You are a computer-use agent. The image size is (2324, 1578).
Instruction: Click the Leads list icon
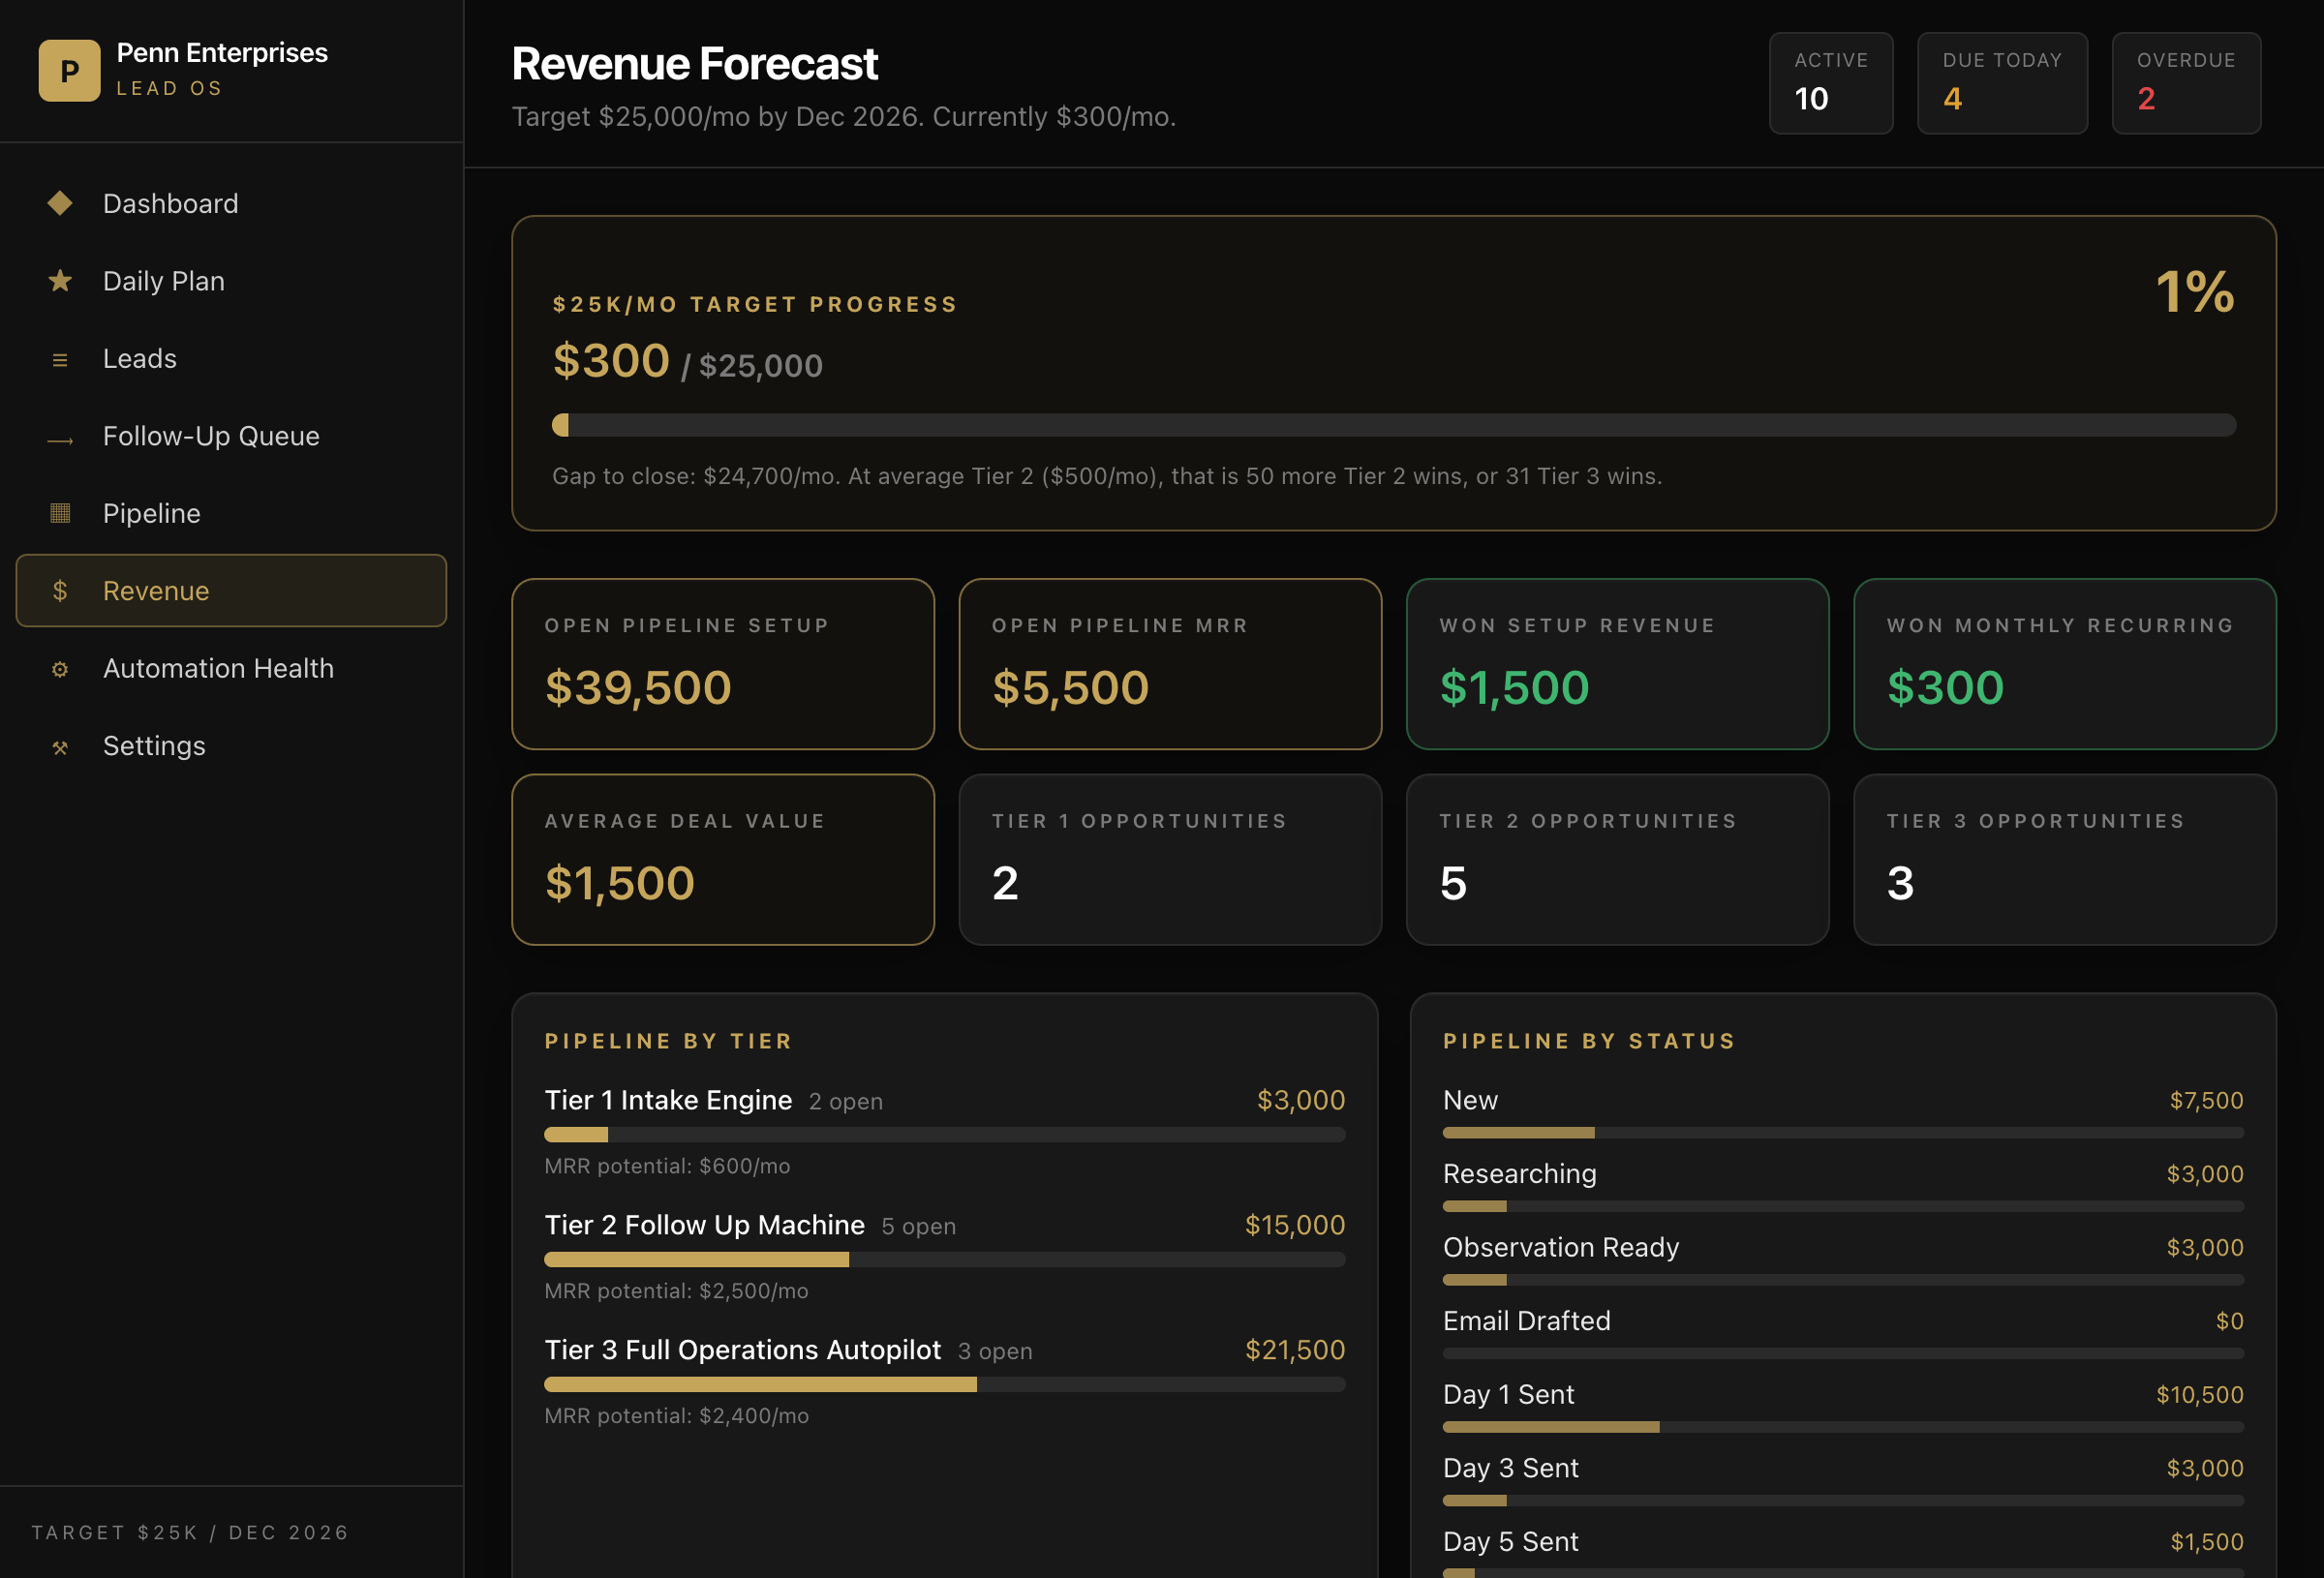[x=60, y=359]
